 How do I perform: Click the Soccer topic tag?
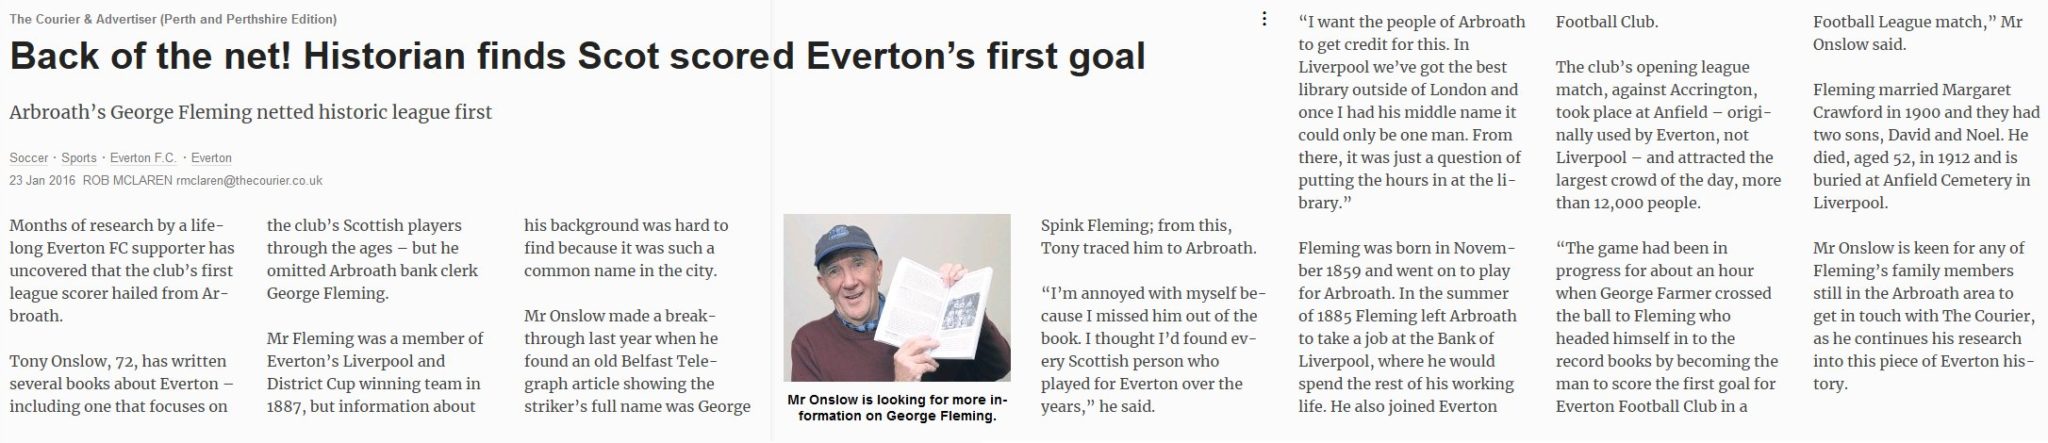point(28,158)
